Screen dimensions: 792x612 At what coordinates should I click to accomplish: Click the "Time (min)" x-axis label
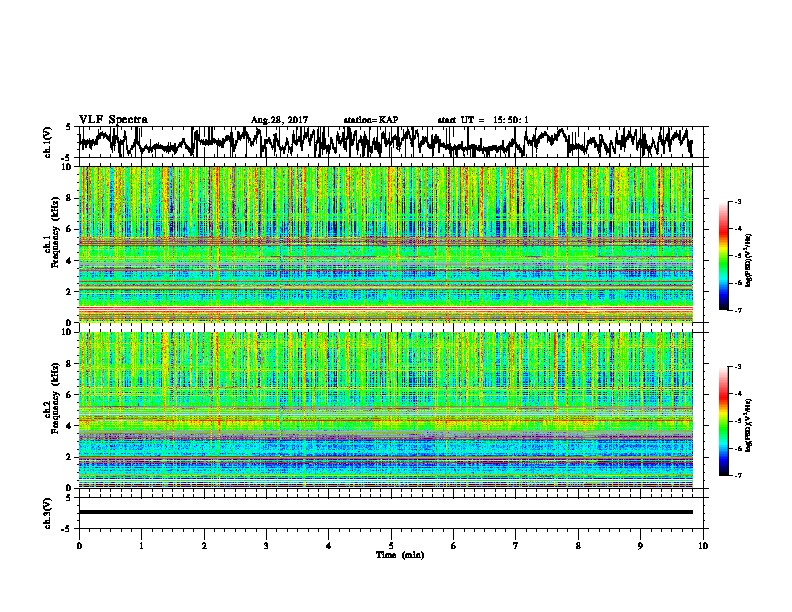pyautogui.click(x=400, y=555)
